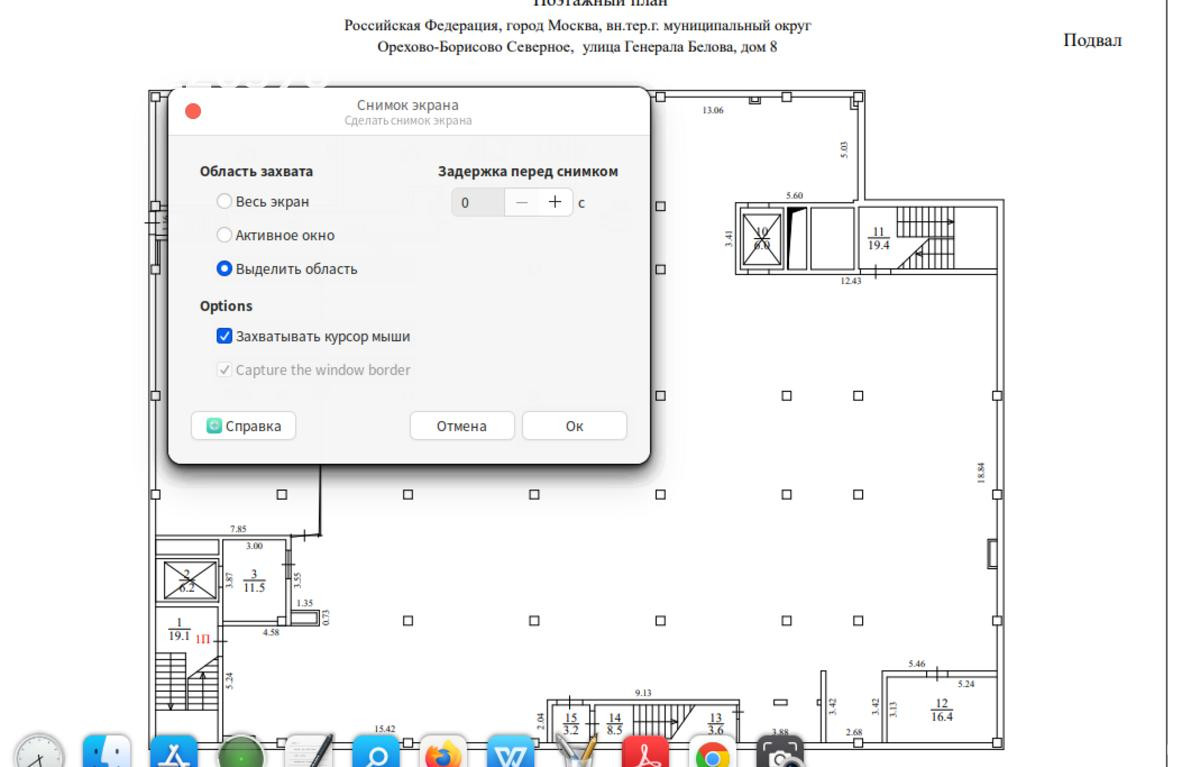
Task: Open the blue magnifier search dock icon
Action: [x=376, y=752]
